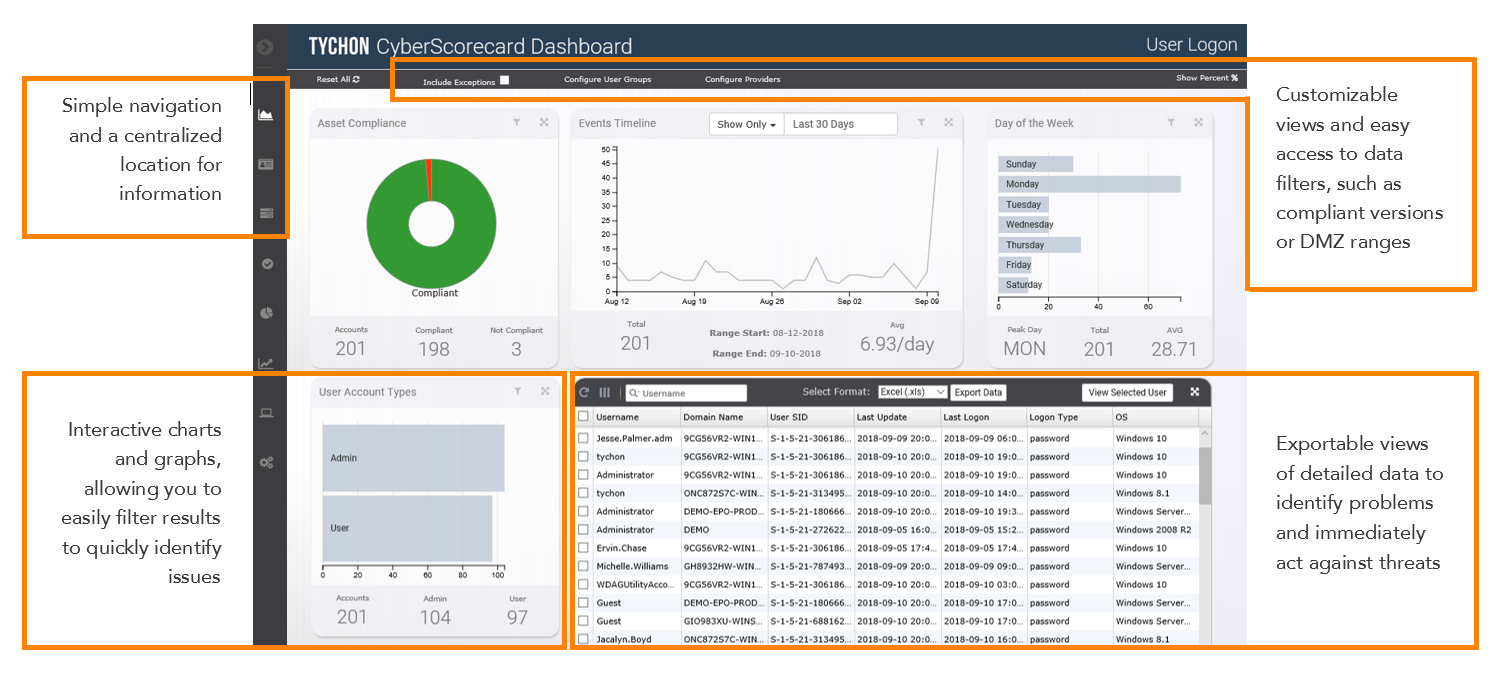Click the green Compliant donut segment

coord(432,267)
